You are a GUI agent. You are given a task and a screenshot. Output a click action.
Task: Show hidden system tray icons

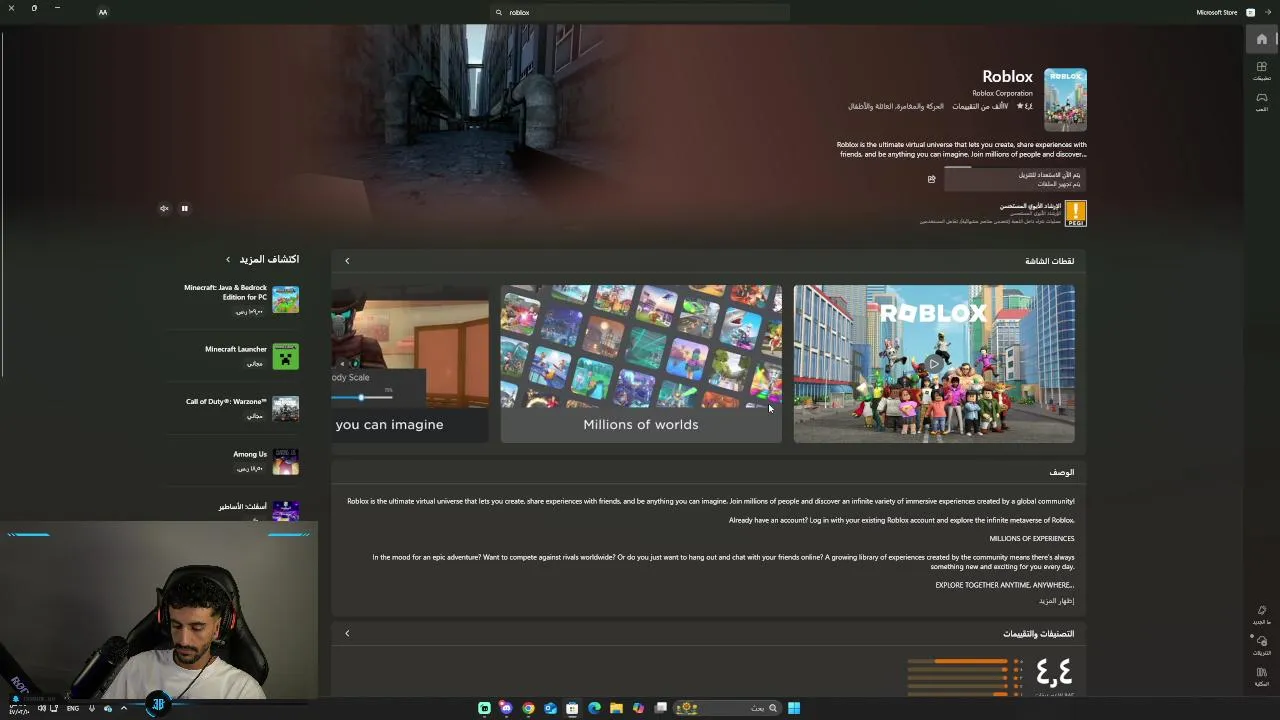[x=123, y=708]
